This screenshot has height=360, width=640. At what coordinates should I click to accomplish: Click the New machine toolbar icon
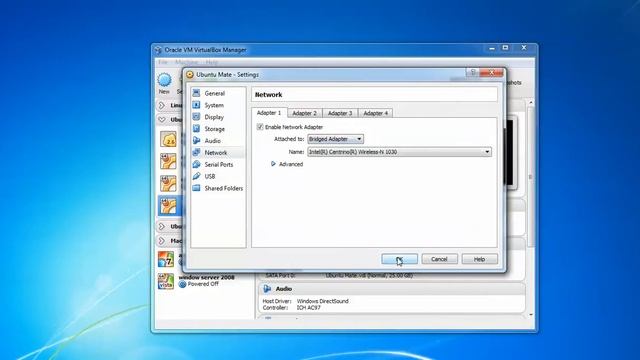pos(164,80)
